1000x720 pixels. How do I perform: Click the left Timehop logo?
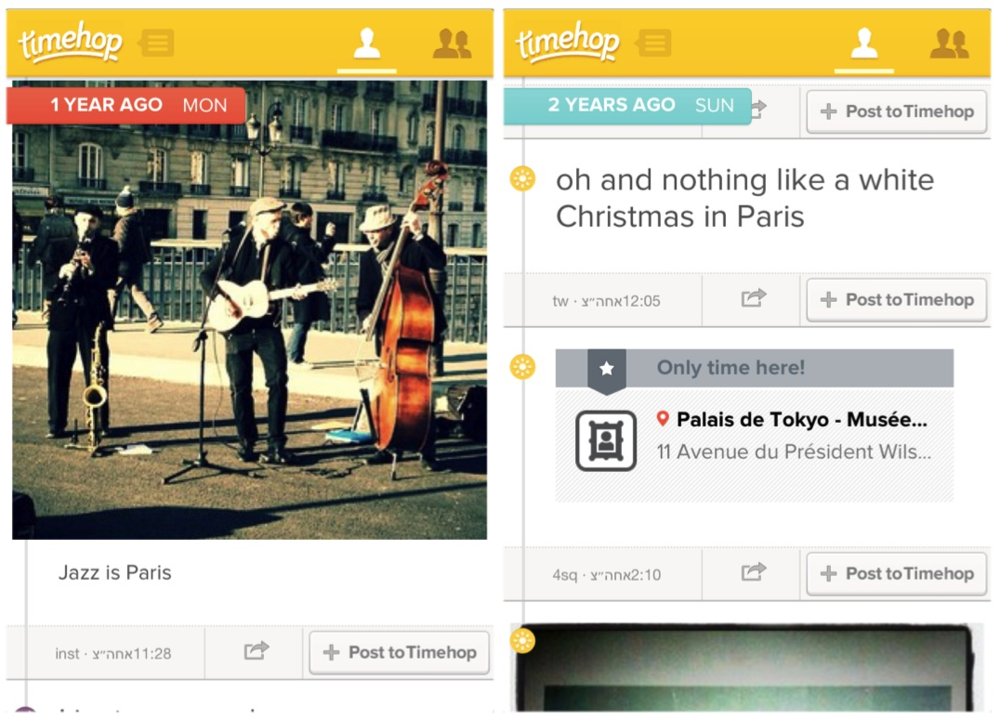point(70,43)
